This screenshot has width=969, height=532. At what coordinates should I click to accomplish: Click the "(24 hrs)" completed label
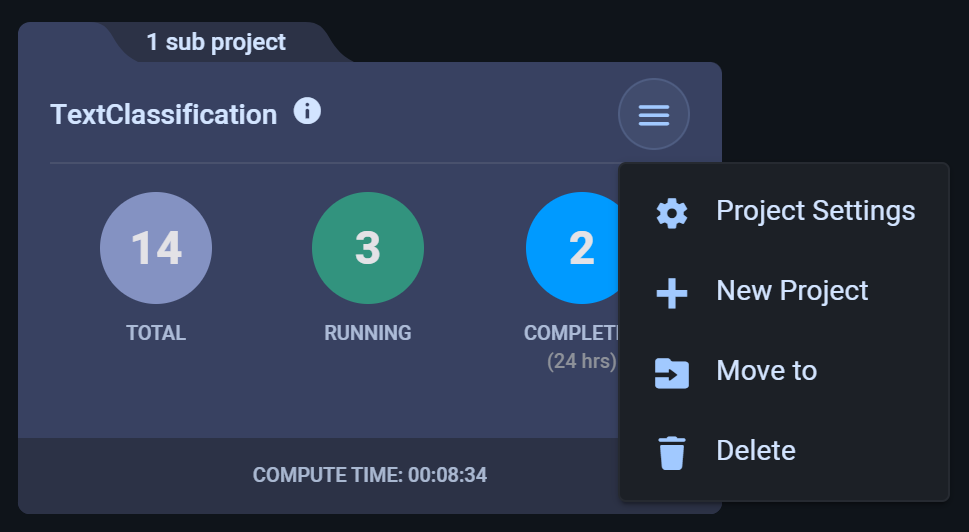click(x=581, y=361)
